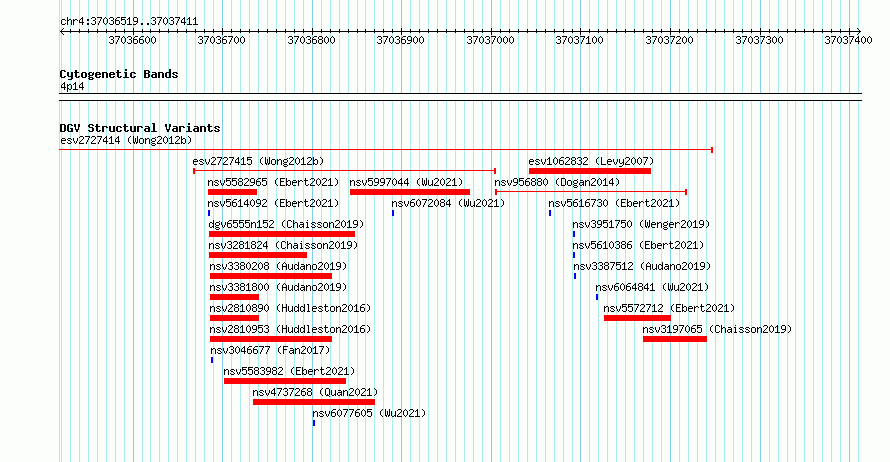Open nsv3951750 (Wenger2019) label
The image size is (890, 462).
pyautogui.click(x=641, y=224)
